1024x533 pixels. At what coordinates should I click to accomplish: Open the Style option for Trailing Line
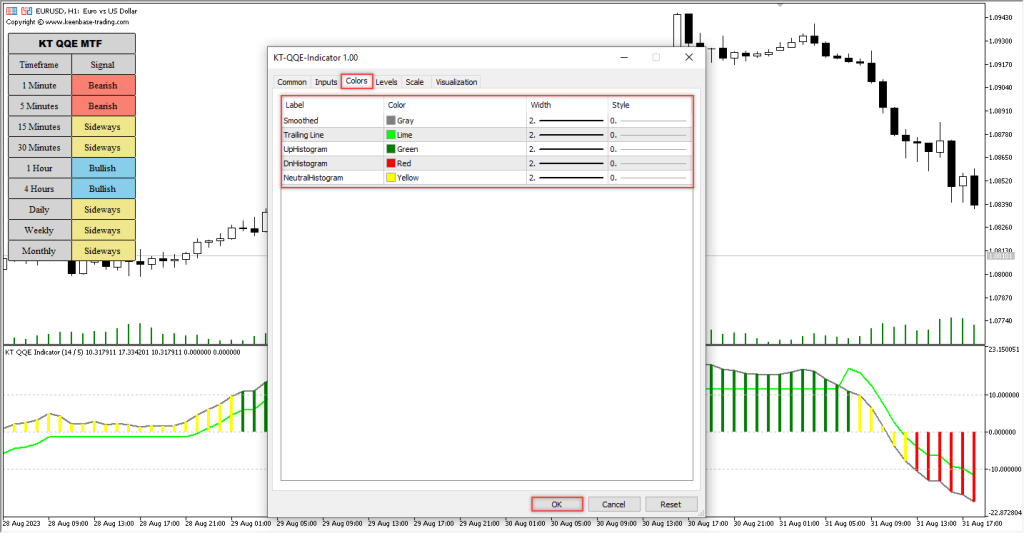[649, 134]
